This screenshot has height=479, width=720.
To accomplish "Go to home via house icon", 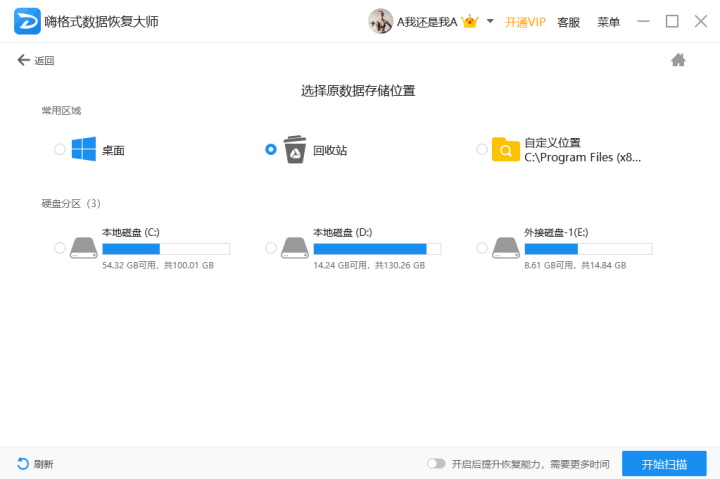I will 678,60.
